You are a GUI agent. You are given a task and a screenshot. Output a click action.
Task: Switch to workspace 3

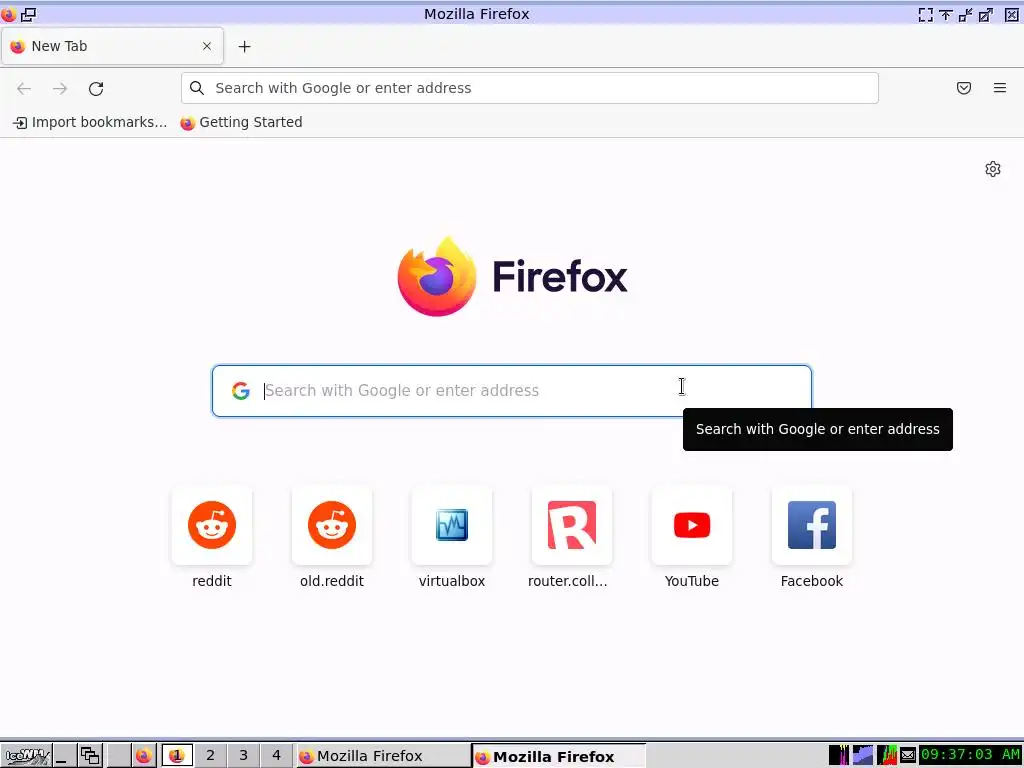244,756
